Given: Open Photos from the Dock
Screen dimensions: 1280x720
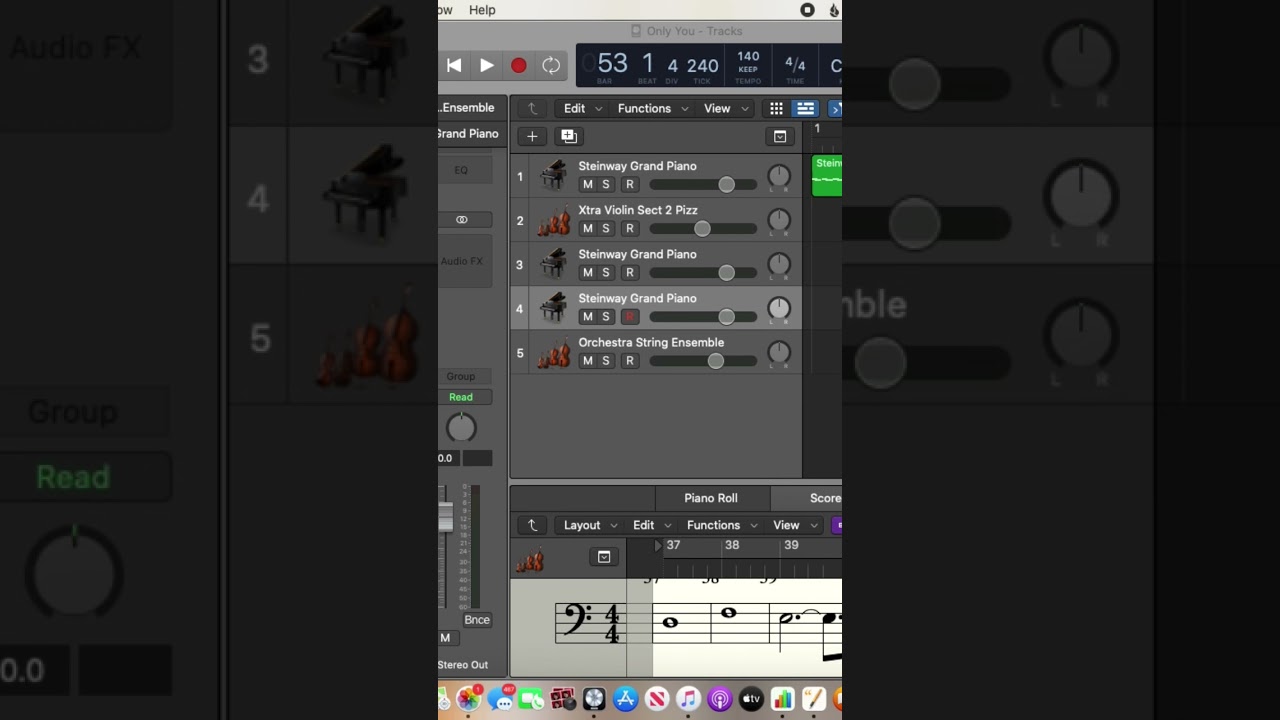Looking at the screenshot, I should (468, 699).
